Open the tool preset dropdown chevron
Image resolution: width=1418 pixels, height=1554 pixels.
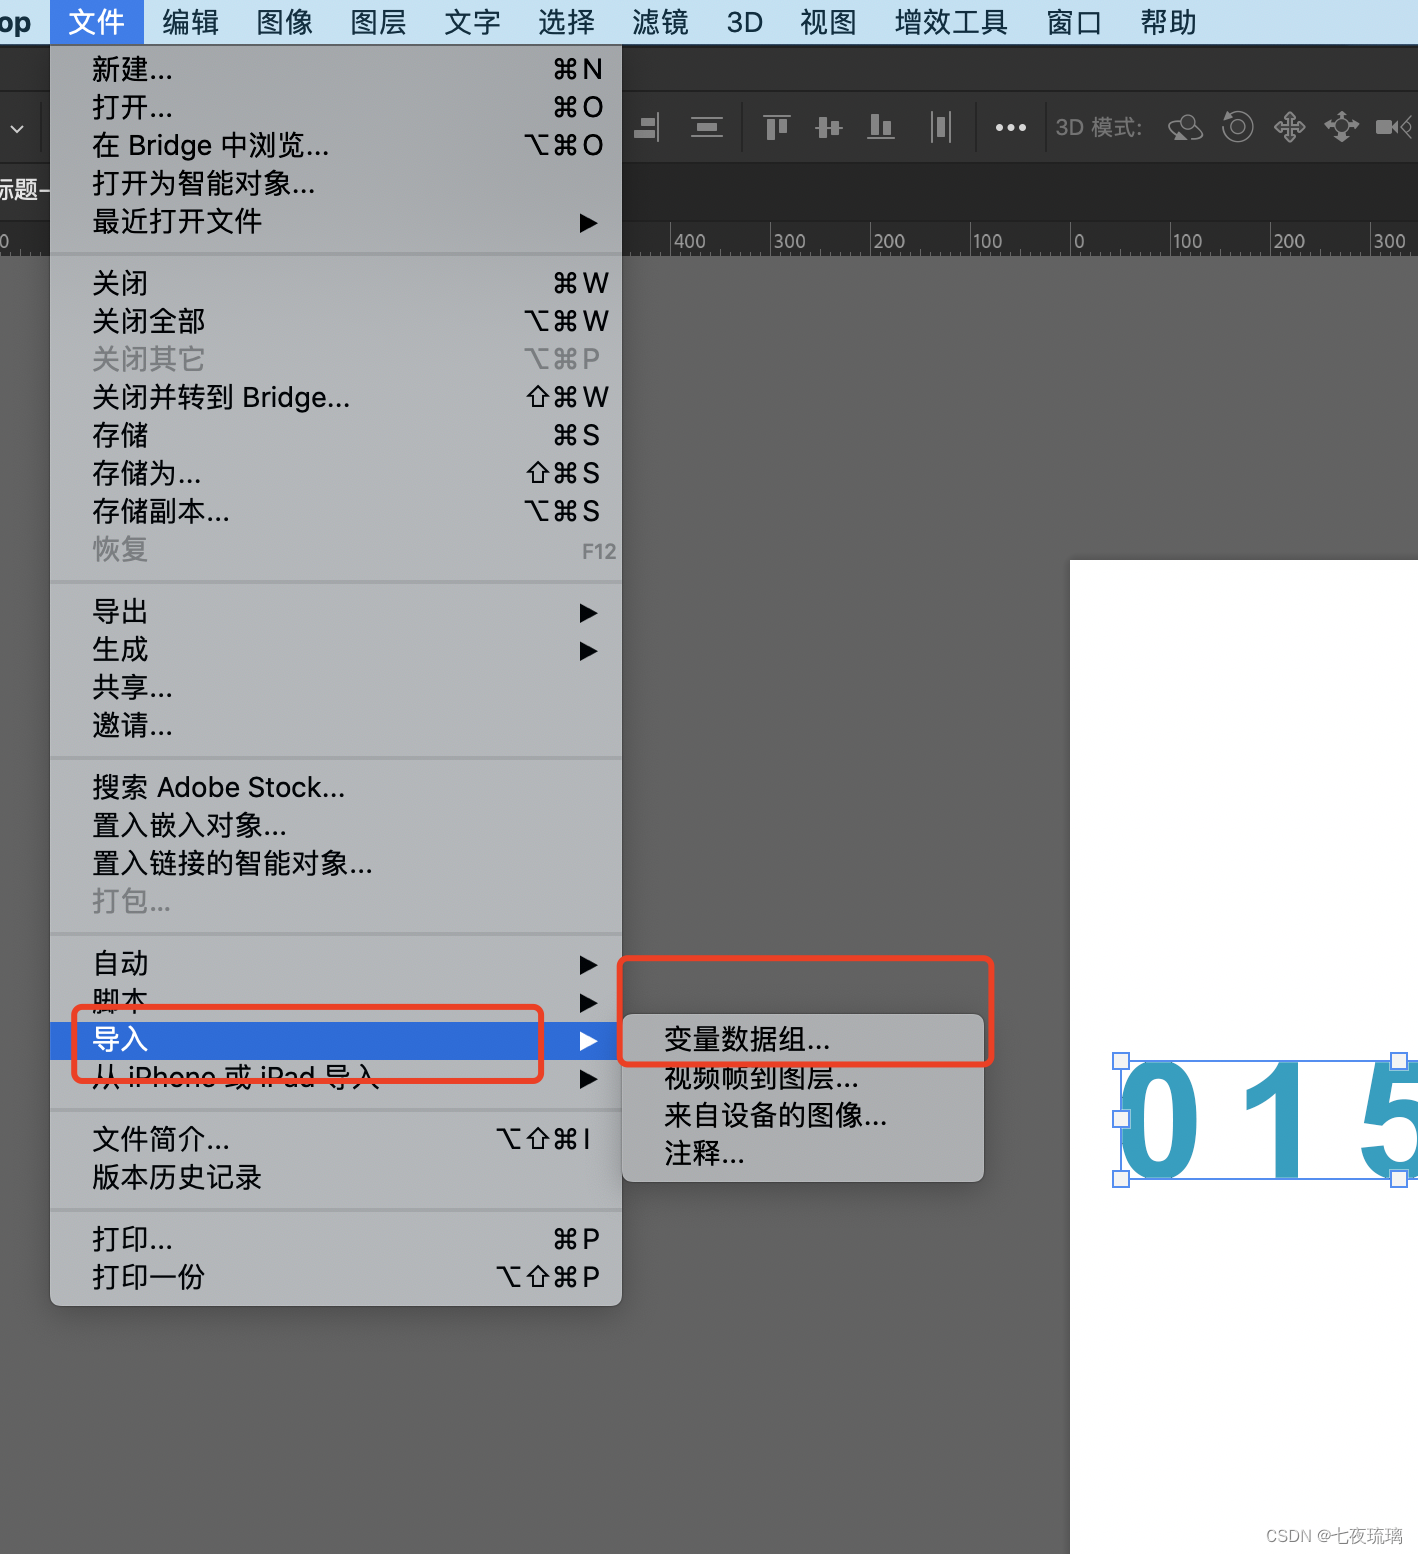coord(17,128)
